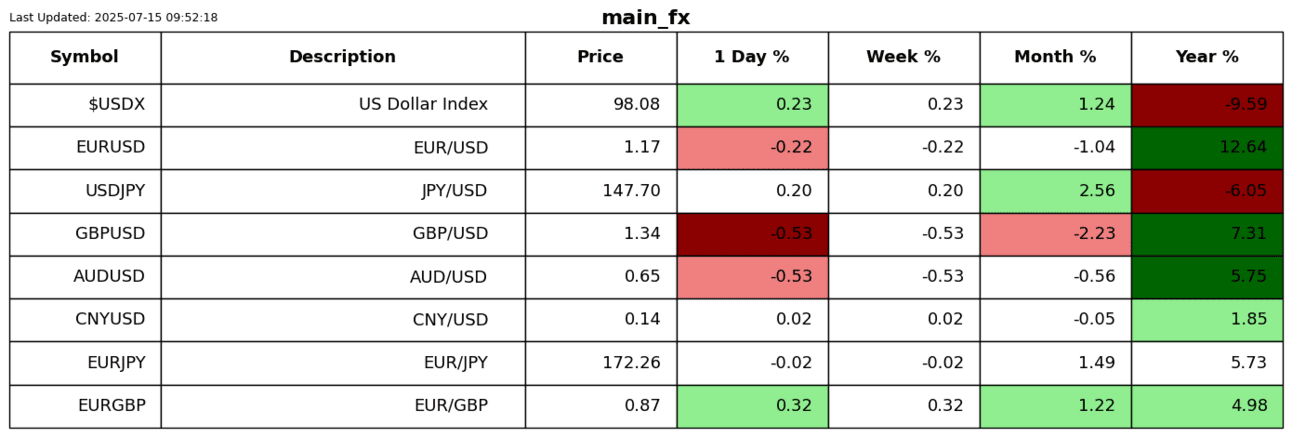Click the light green EURGBP Month cell
The height and width of the screenshot is (437, 1292).
pos(1055,406)
